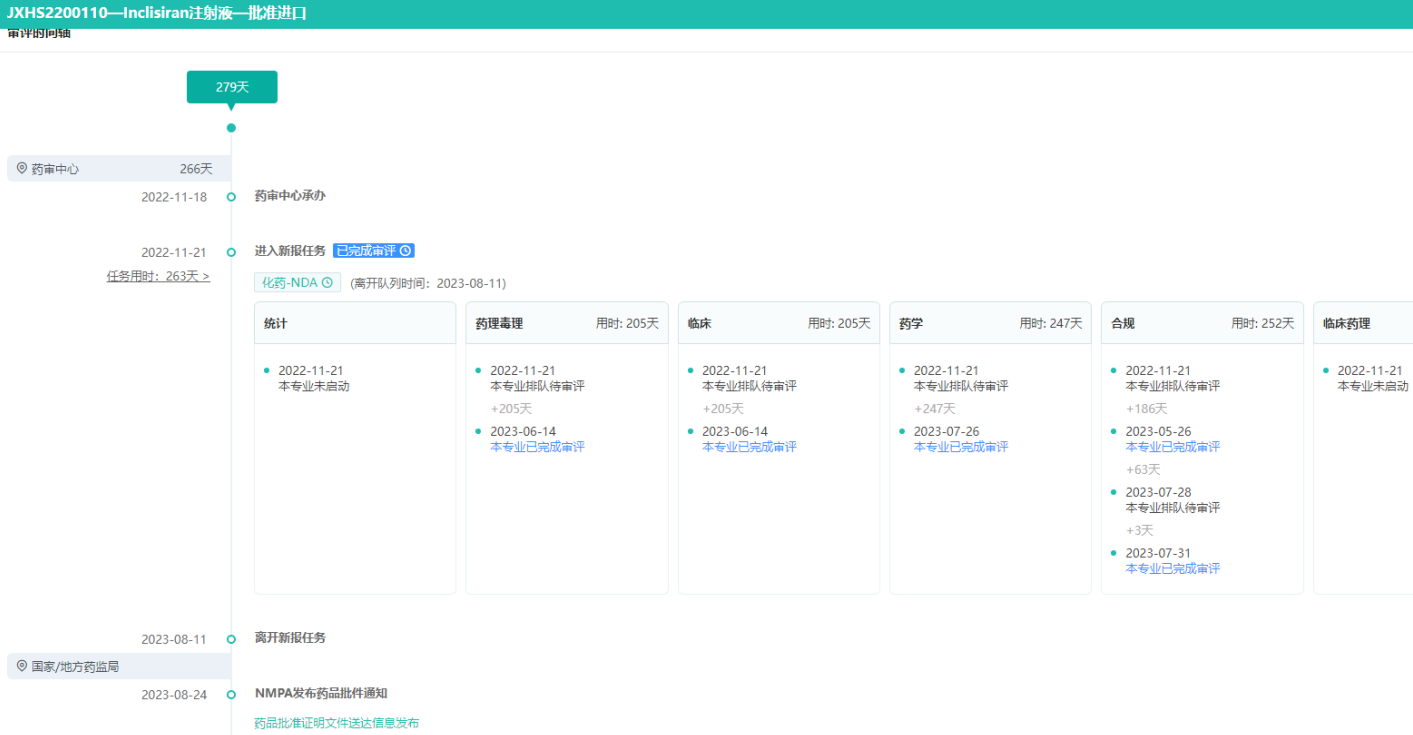Screen dimensions: 1413x735
Task: Select the 统计 review card header
Action: tap(355, 324)
